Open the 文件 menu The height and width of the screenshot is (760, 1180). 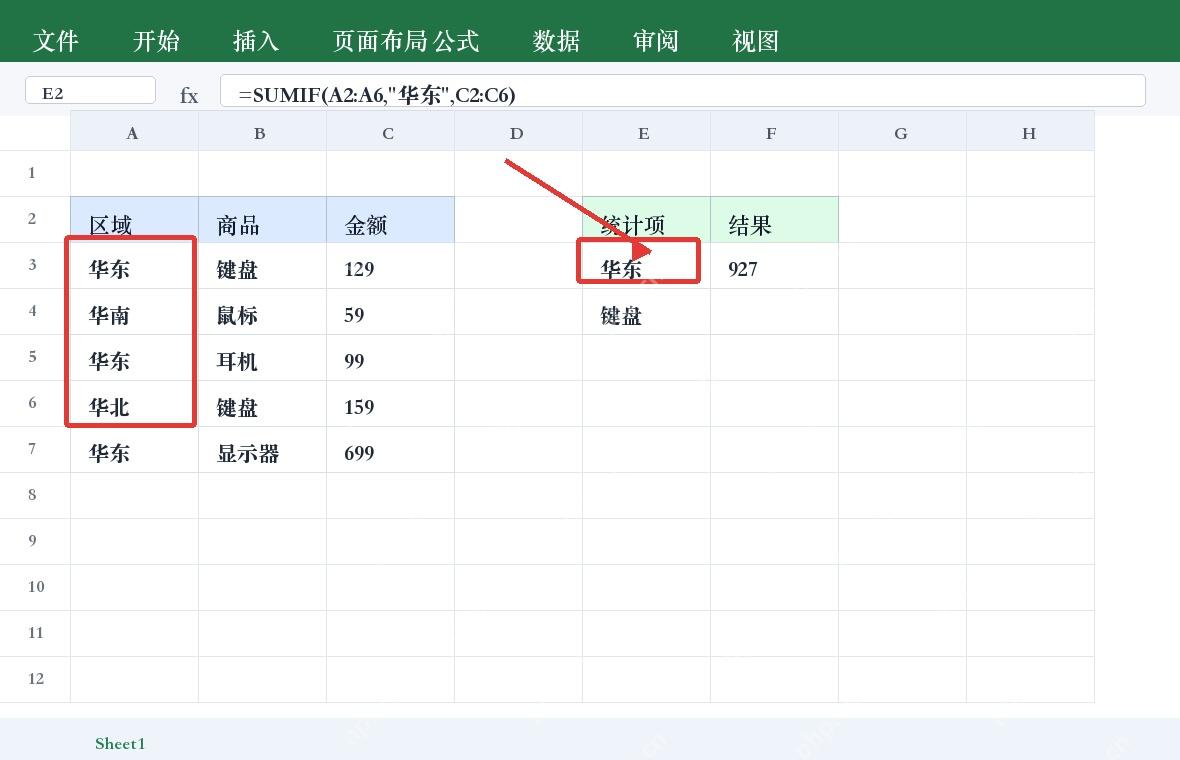[x=56, y=41]
